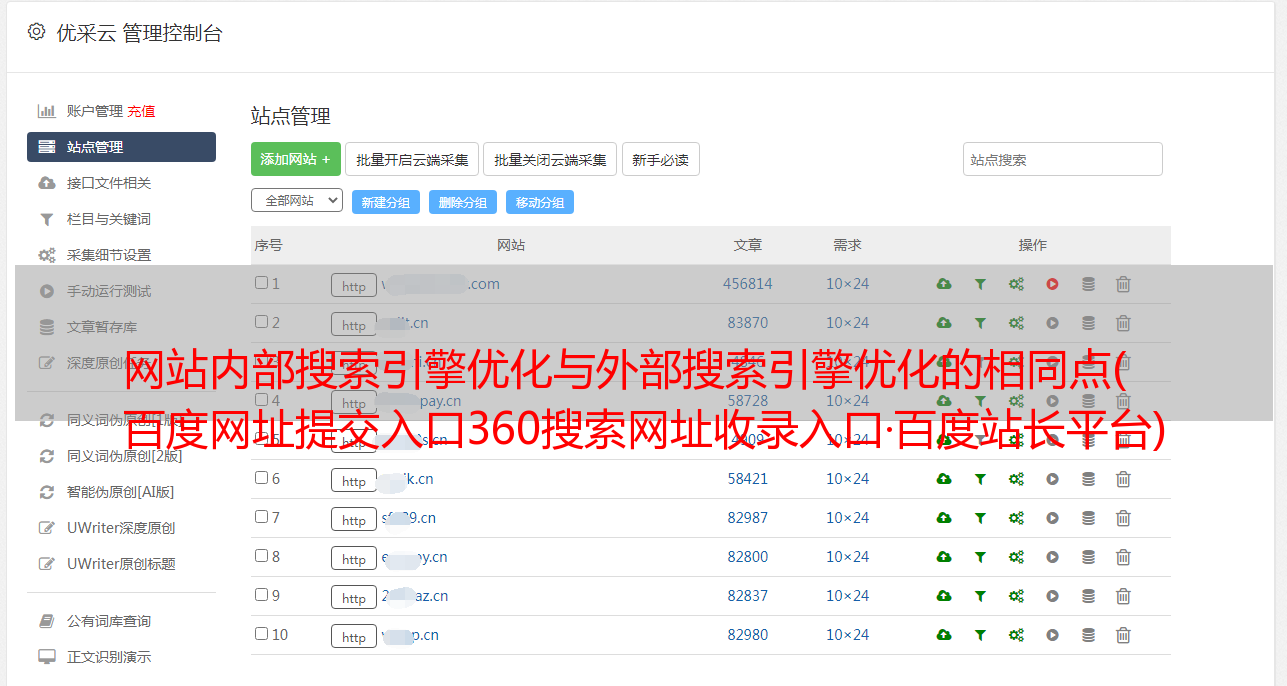The image size is (1287, 686).
Task: Delete site in row 1 with trash icon
Action: [1123, 284]
